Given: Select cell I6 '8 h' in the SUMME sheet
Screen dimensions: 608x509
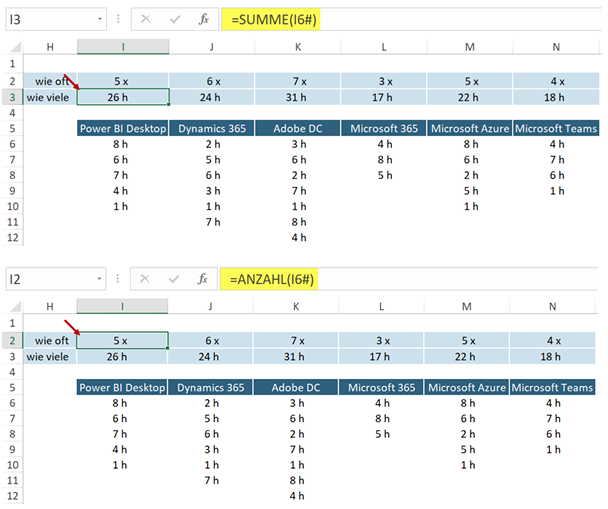Looking at the screenshot, I should tap(123, 144).
